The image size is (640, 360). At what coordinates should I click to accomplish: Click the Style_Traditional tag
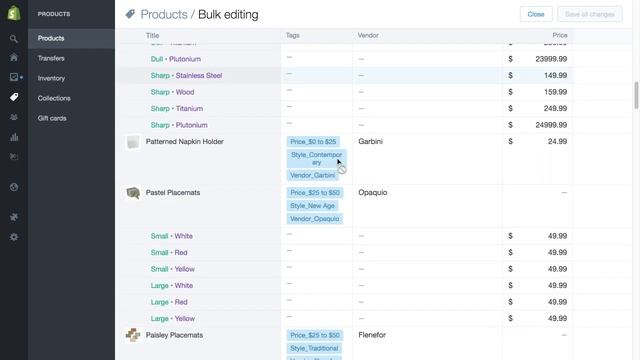click(314, 348)
